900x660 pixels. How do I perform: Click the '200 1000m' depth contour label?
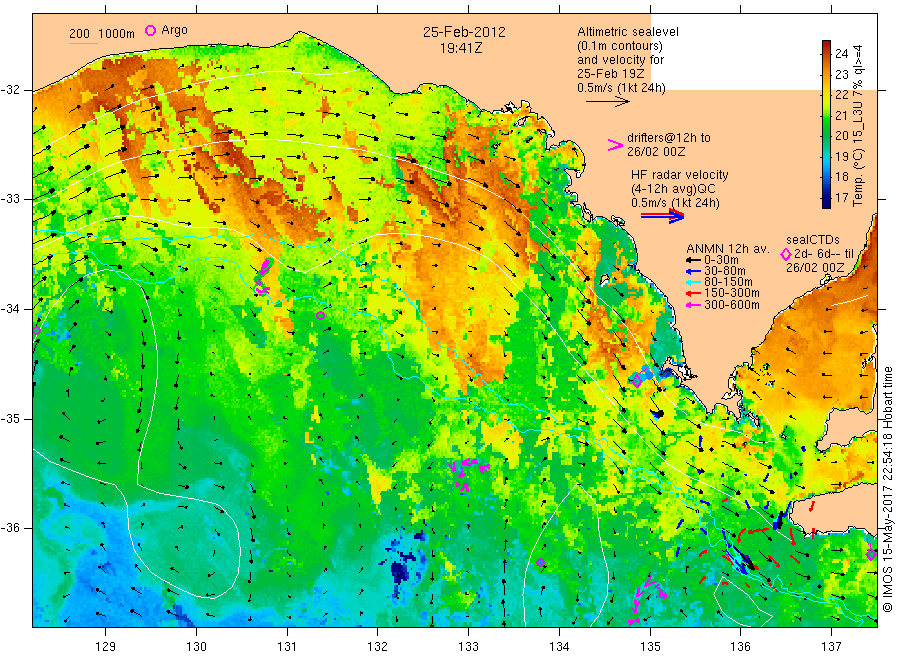point(102,34)
